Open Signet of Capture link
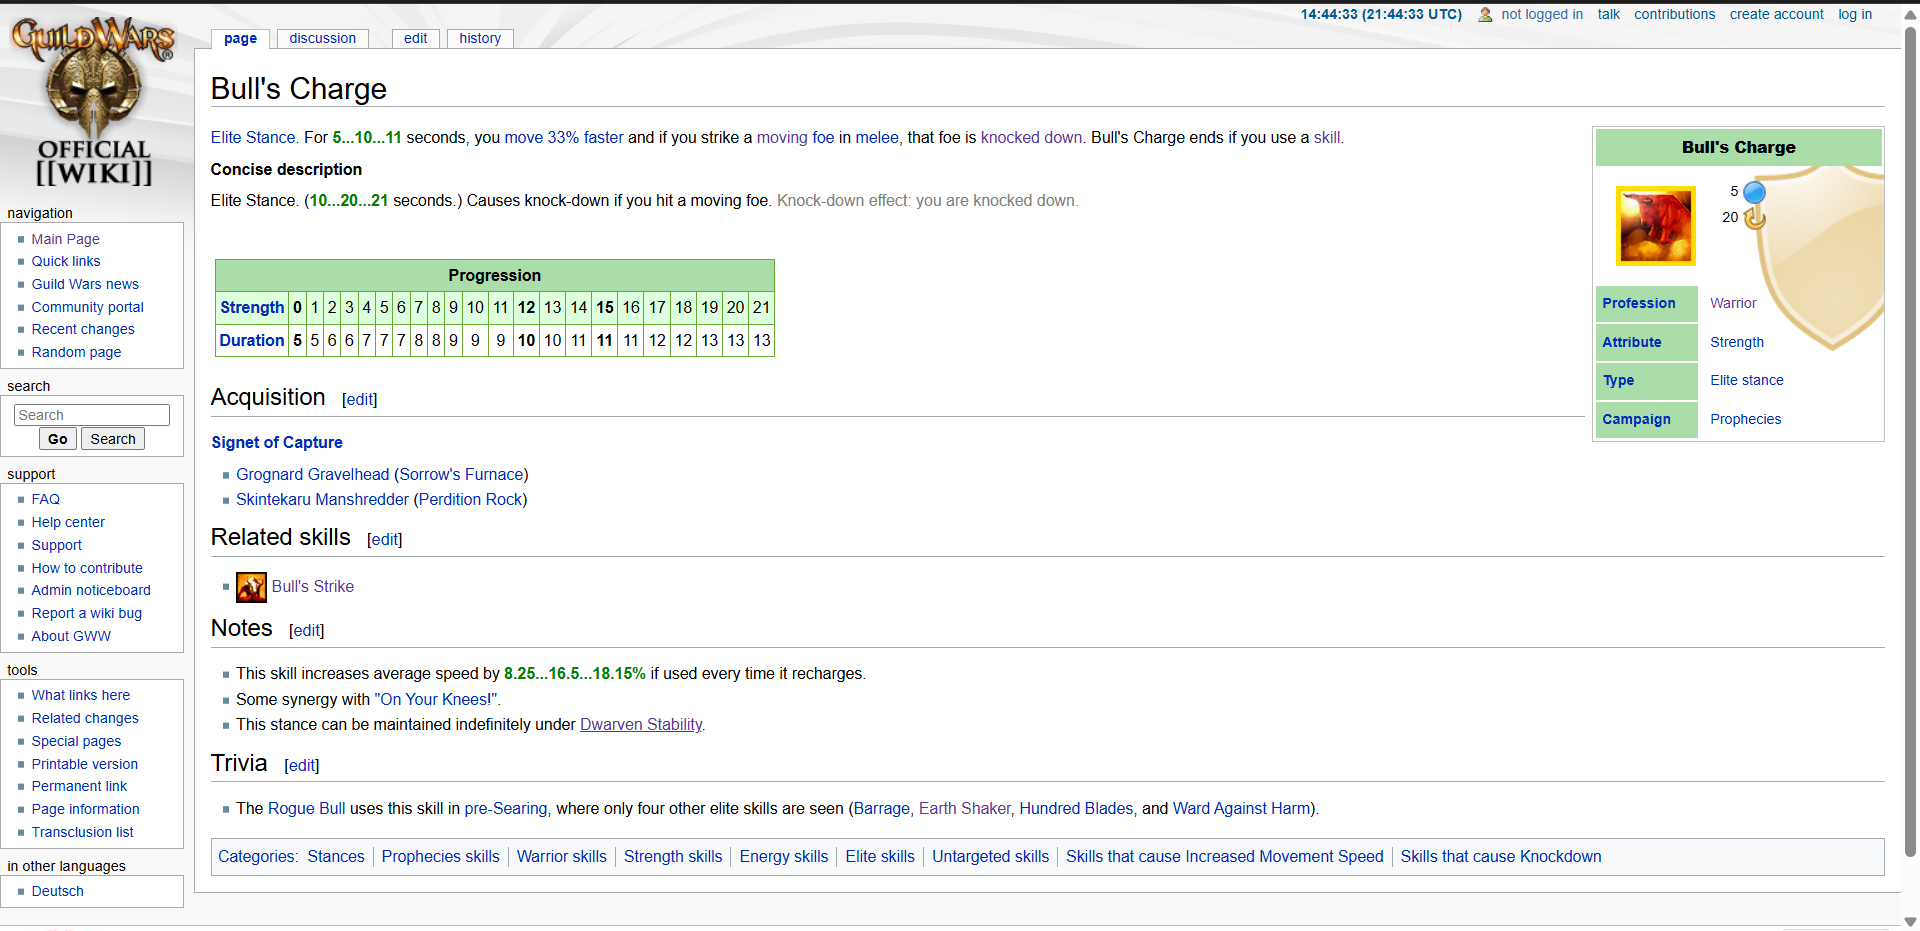Viewport: 1920px width, 931px height. coord(277,442)
